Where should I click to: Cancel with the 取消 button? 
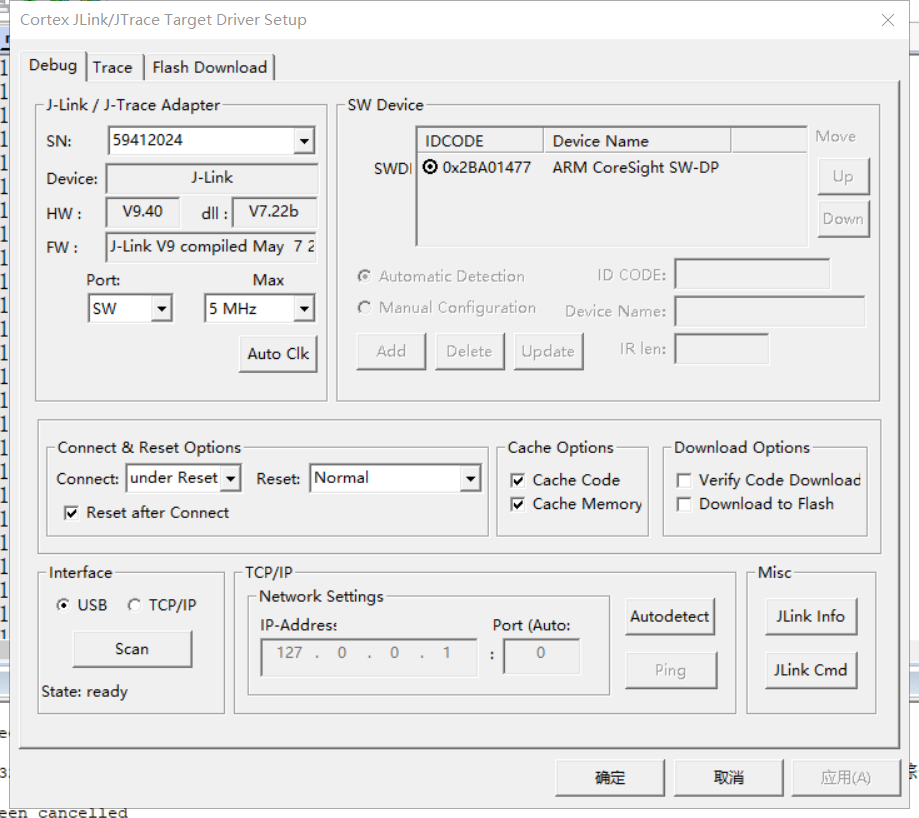[x=729, y=778]
